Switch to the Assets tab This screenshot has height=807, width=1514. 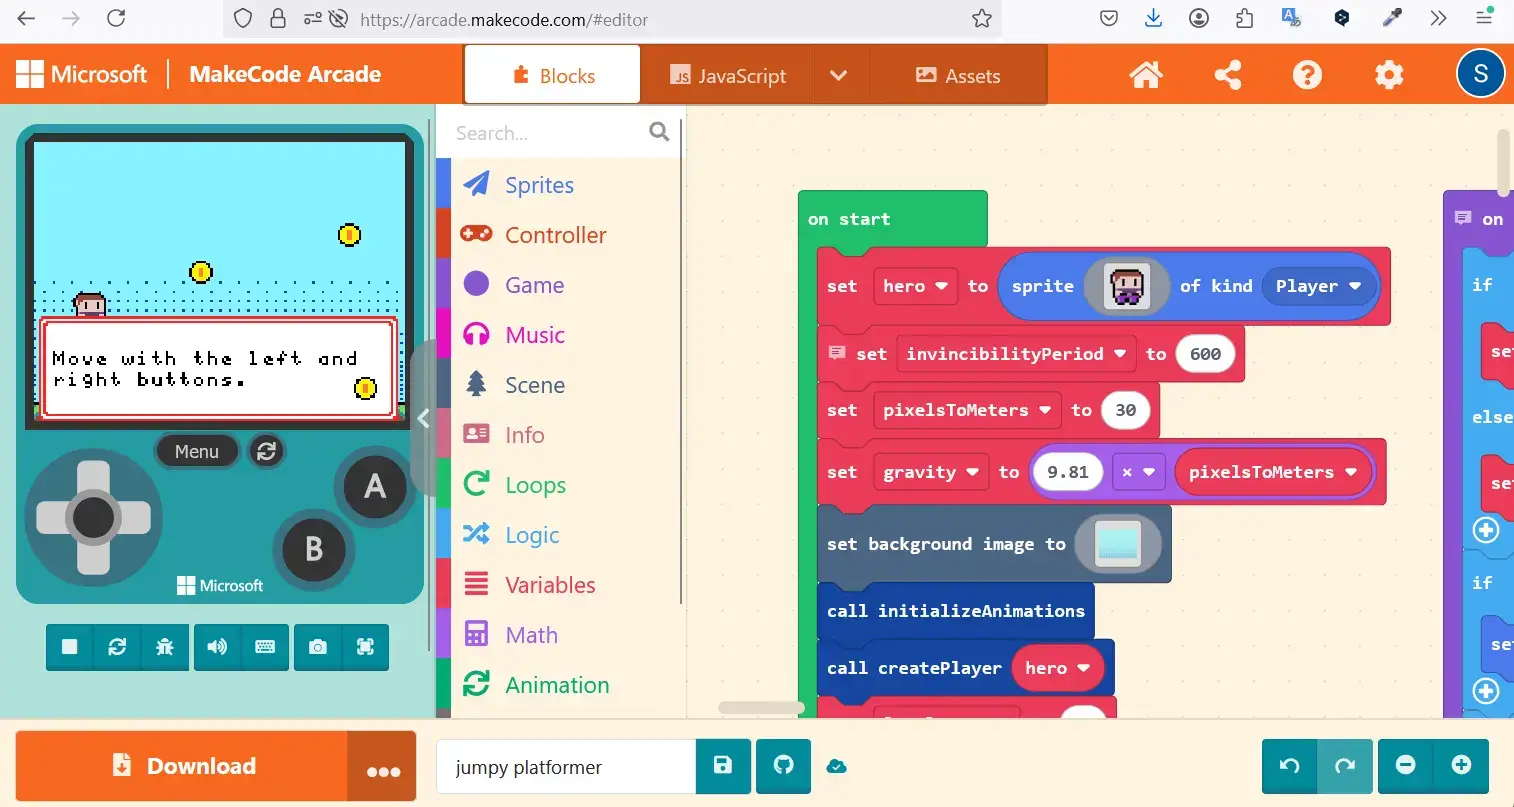(x=958, y=75)
